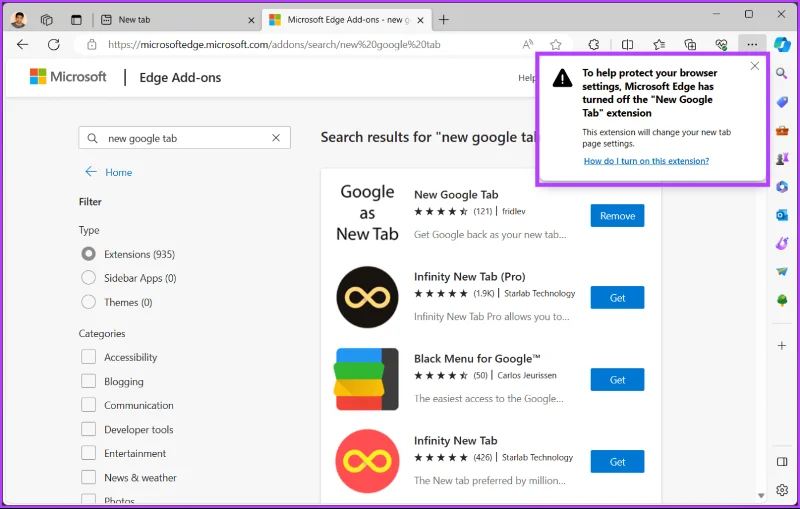
Task: Open the sidebar Drop paper-plane icon
Action: click(782, 272)
